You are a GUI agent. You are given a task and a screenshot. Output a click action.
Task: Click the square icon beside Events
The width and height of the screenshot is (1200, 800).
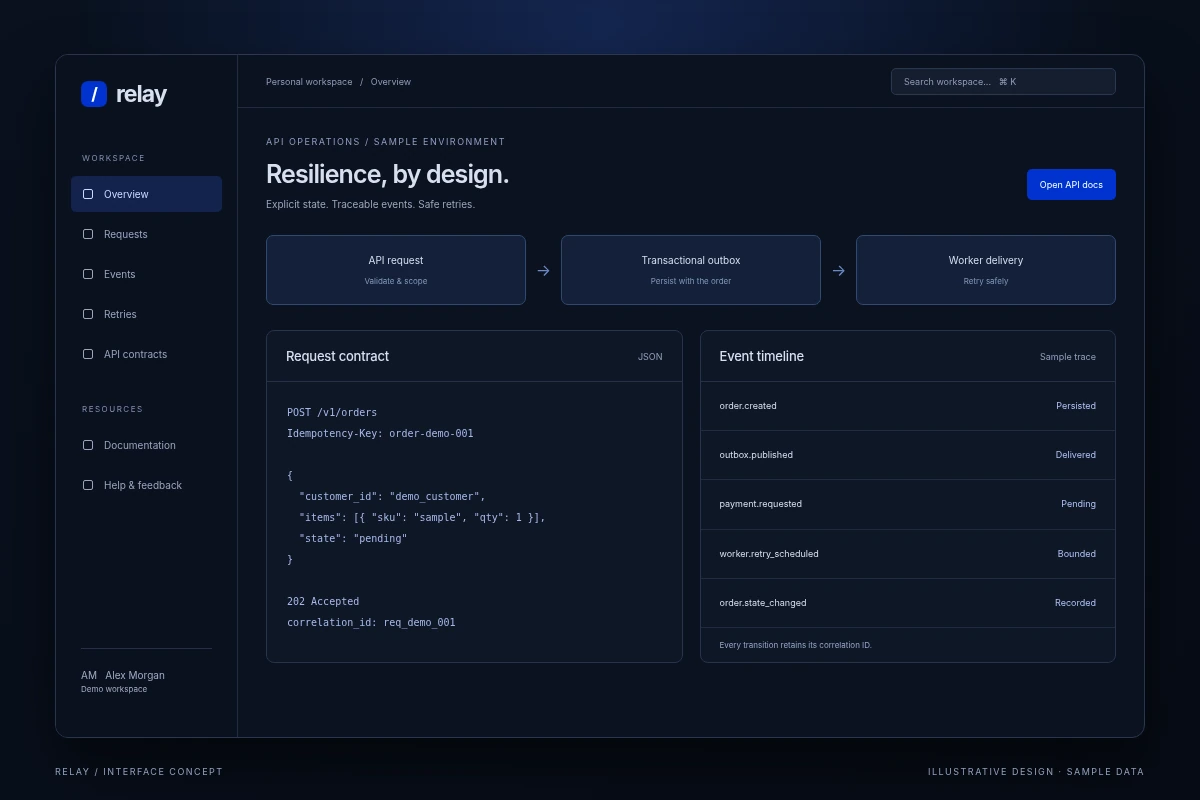(88, 274)
